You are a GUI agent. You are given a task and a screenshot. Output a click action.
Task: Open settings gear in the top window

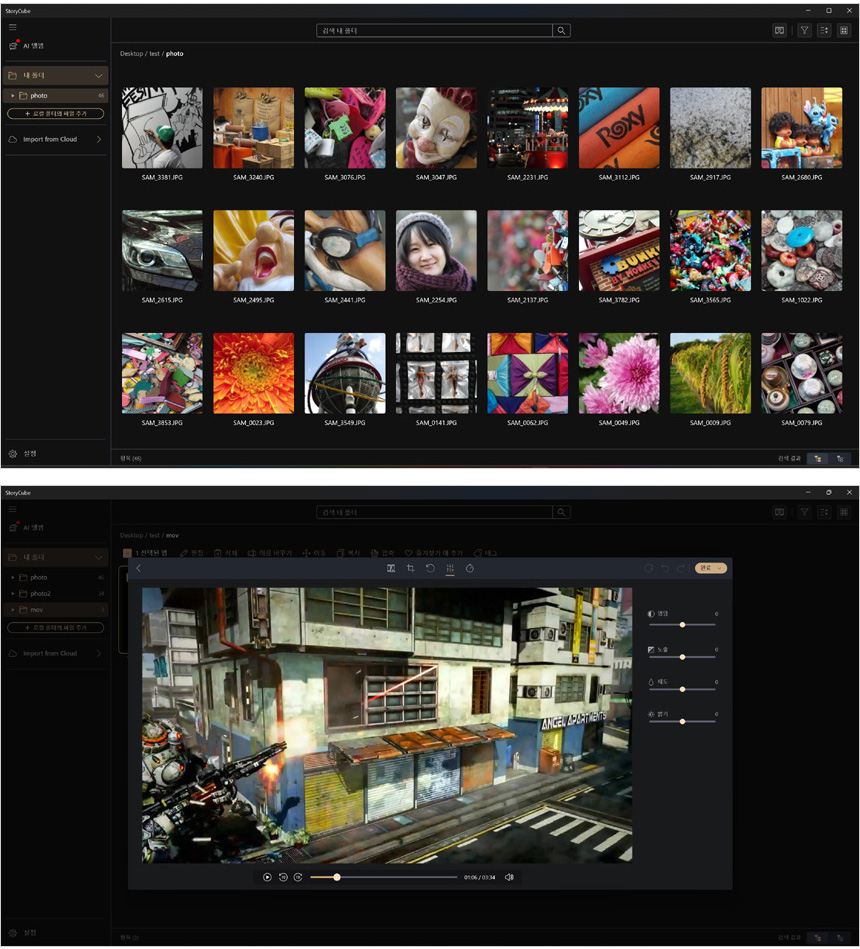(x=13, y=453)
